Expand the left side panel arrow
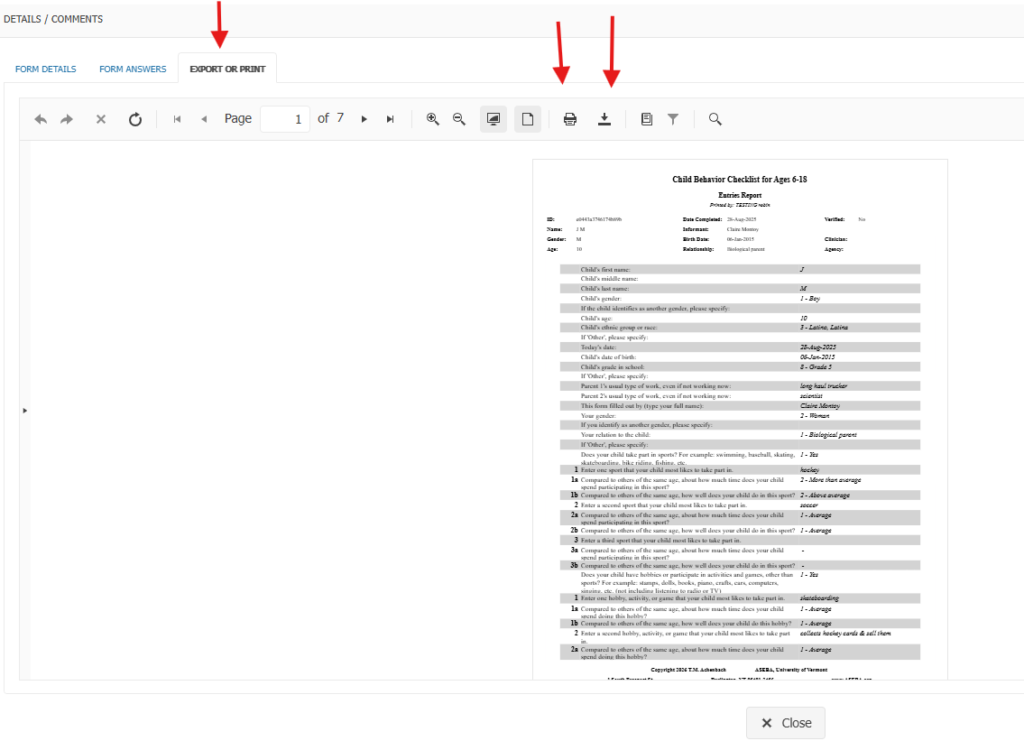 [x=25, y=410]
